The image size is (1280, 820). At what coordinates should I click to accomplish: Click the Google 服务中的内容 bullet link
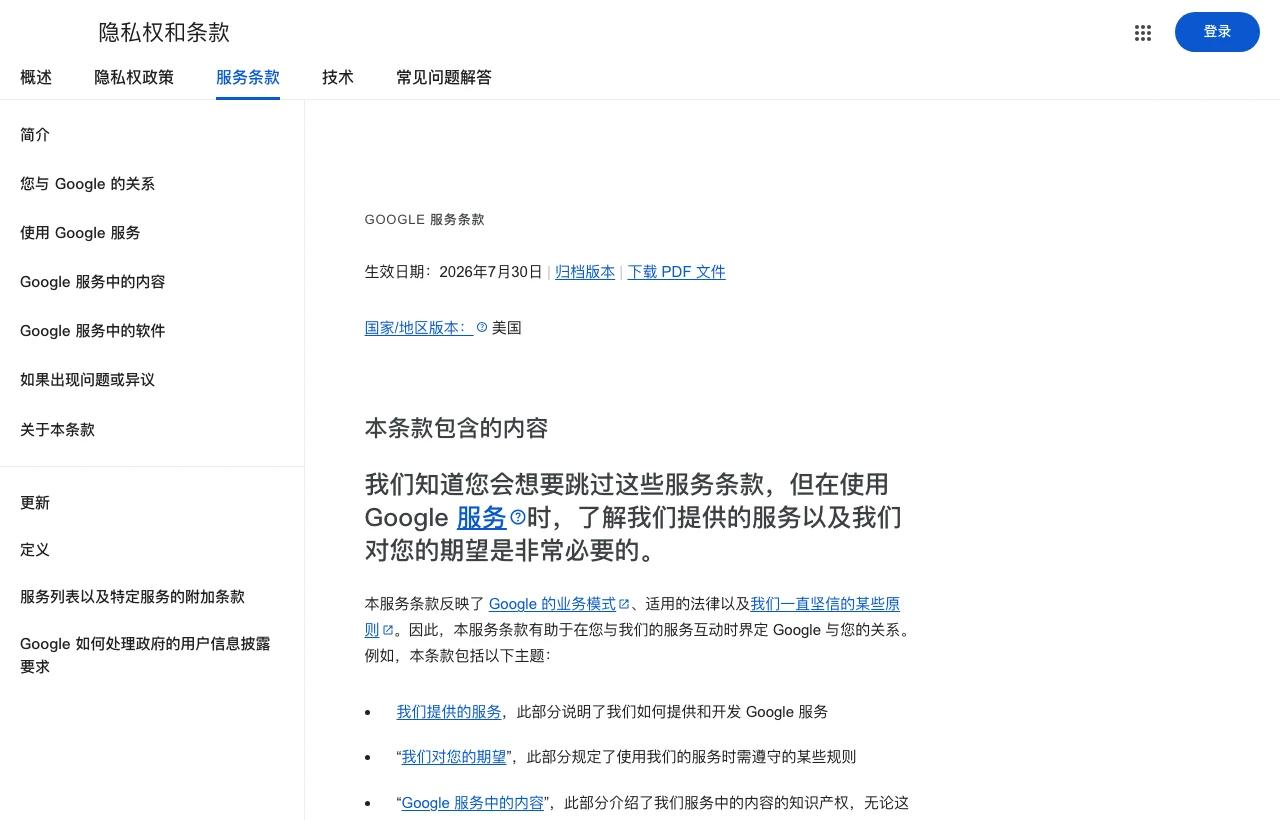473,802
